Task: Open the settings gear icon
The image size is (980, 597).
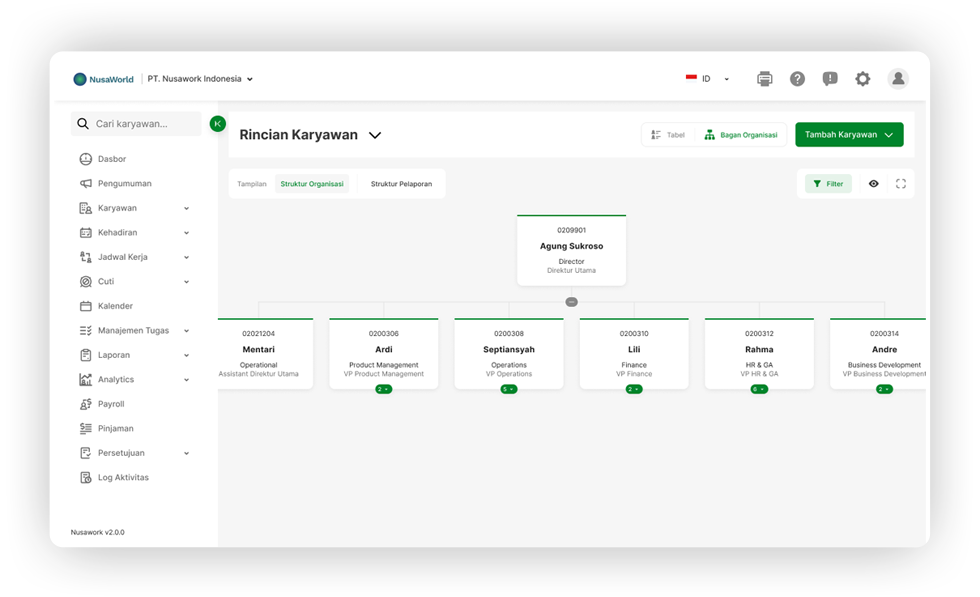Action: [862, 79]
